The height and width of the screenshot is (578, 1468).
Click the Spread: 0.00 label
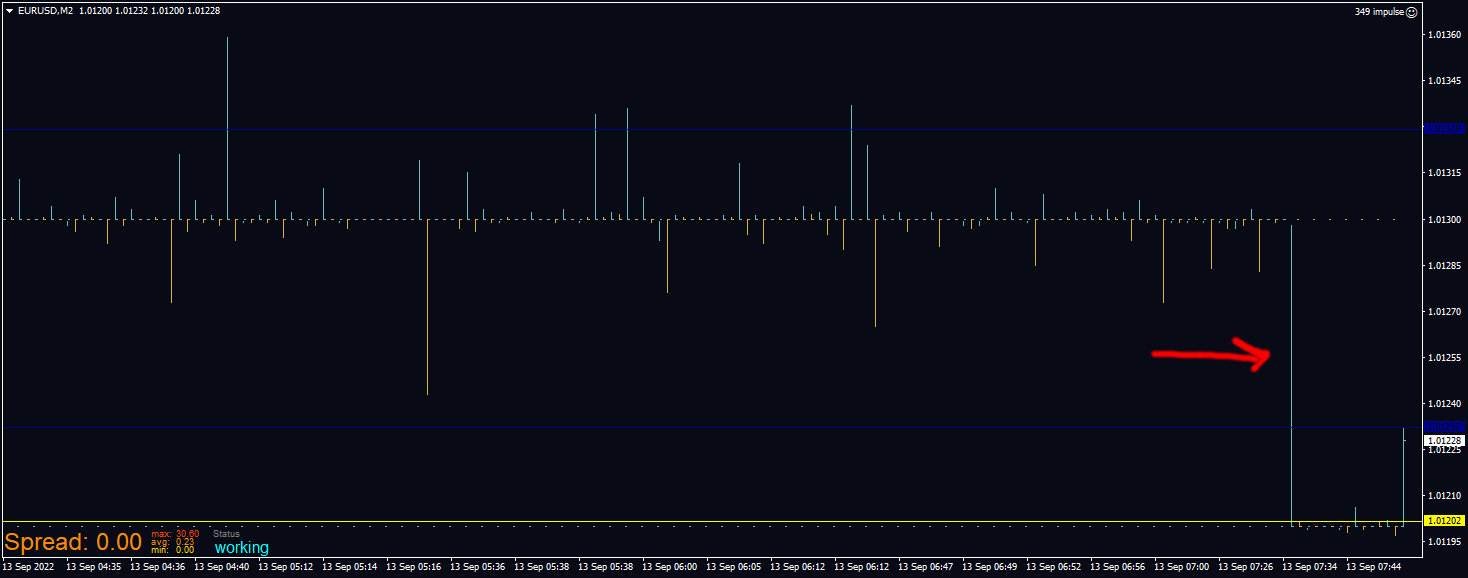point(73,543)
